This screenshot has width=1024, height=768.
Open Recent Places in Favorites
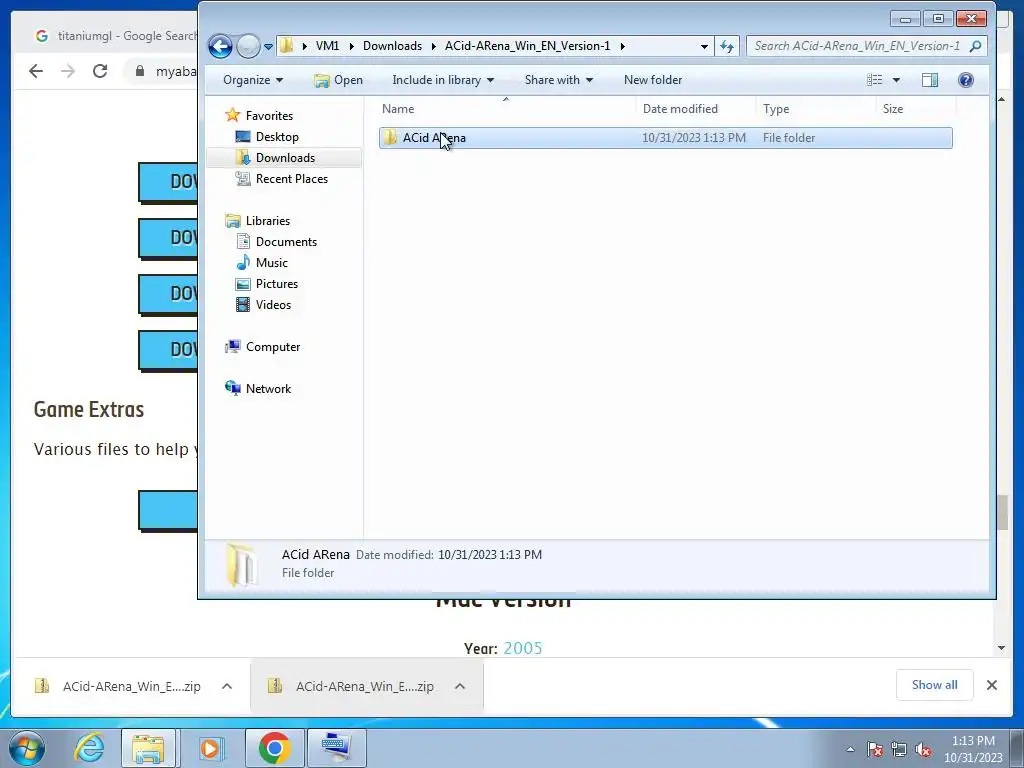[x=291, y=178]
